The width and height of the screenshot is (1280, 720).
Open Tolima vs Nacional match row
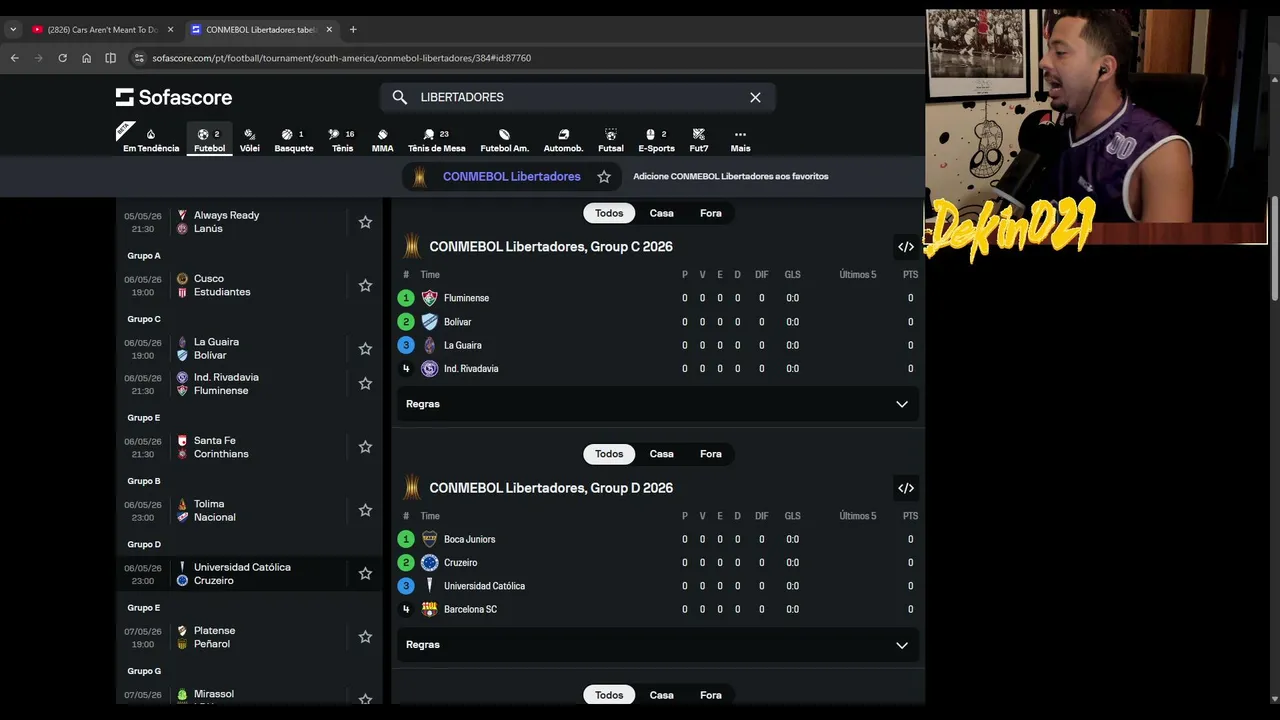click(249, 510)
